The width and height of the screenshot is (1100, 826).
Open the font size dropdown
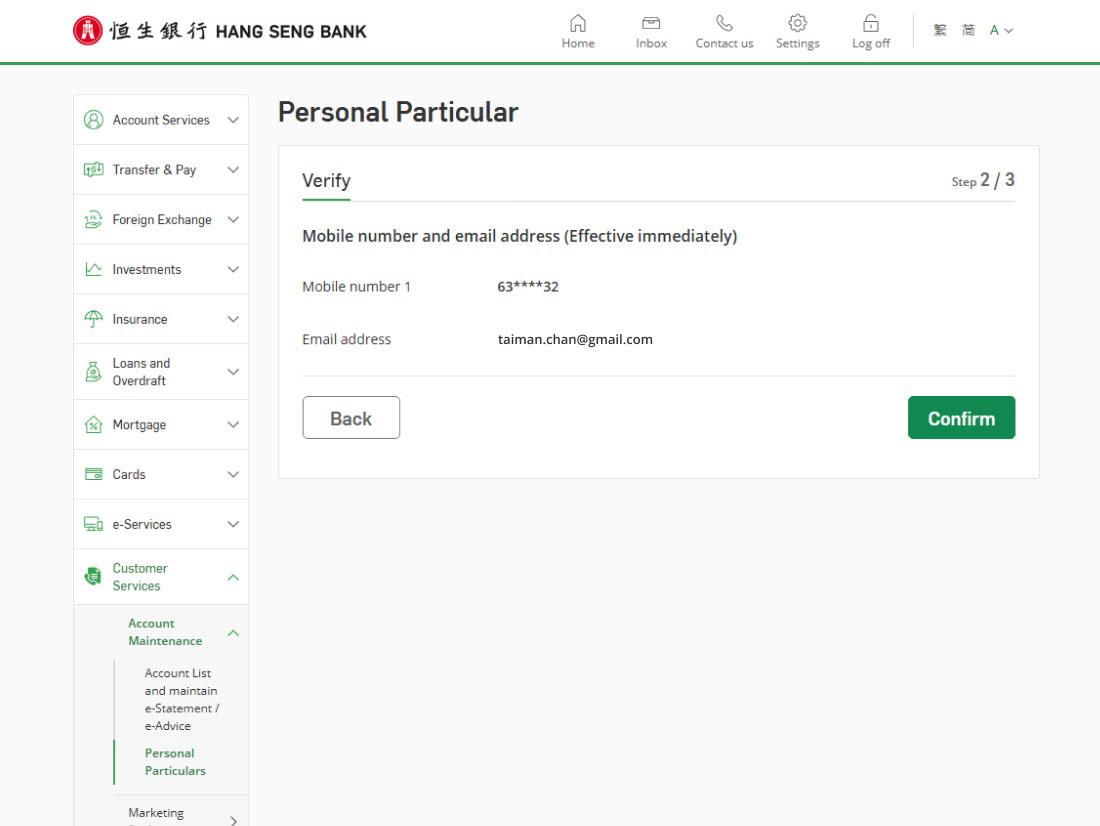[1001, 31]
